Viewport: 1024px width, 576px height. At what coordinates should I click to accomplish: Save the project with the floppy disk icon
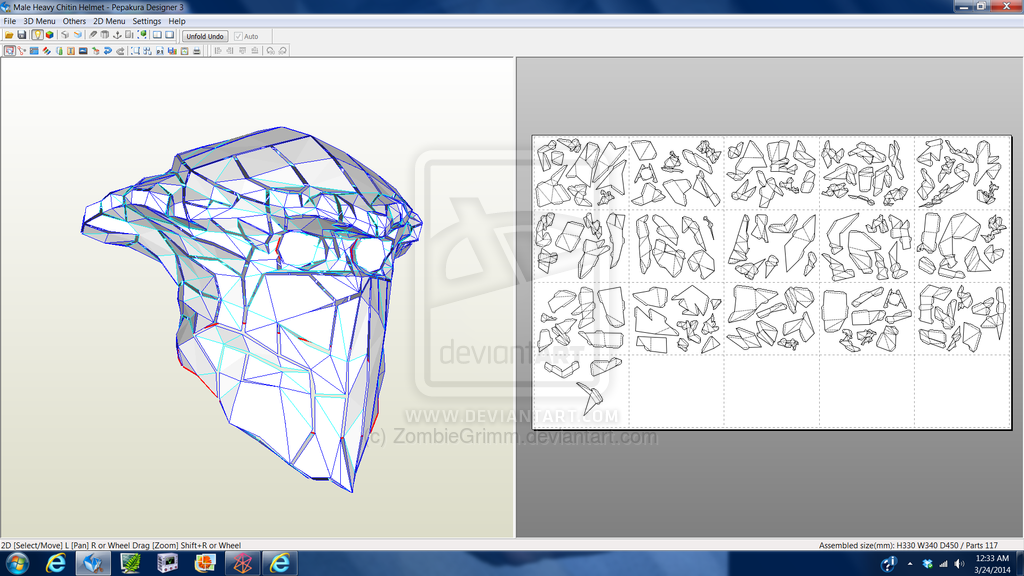(22, 35)
